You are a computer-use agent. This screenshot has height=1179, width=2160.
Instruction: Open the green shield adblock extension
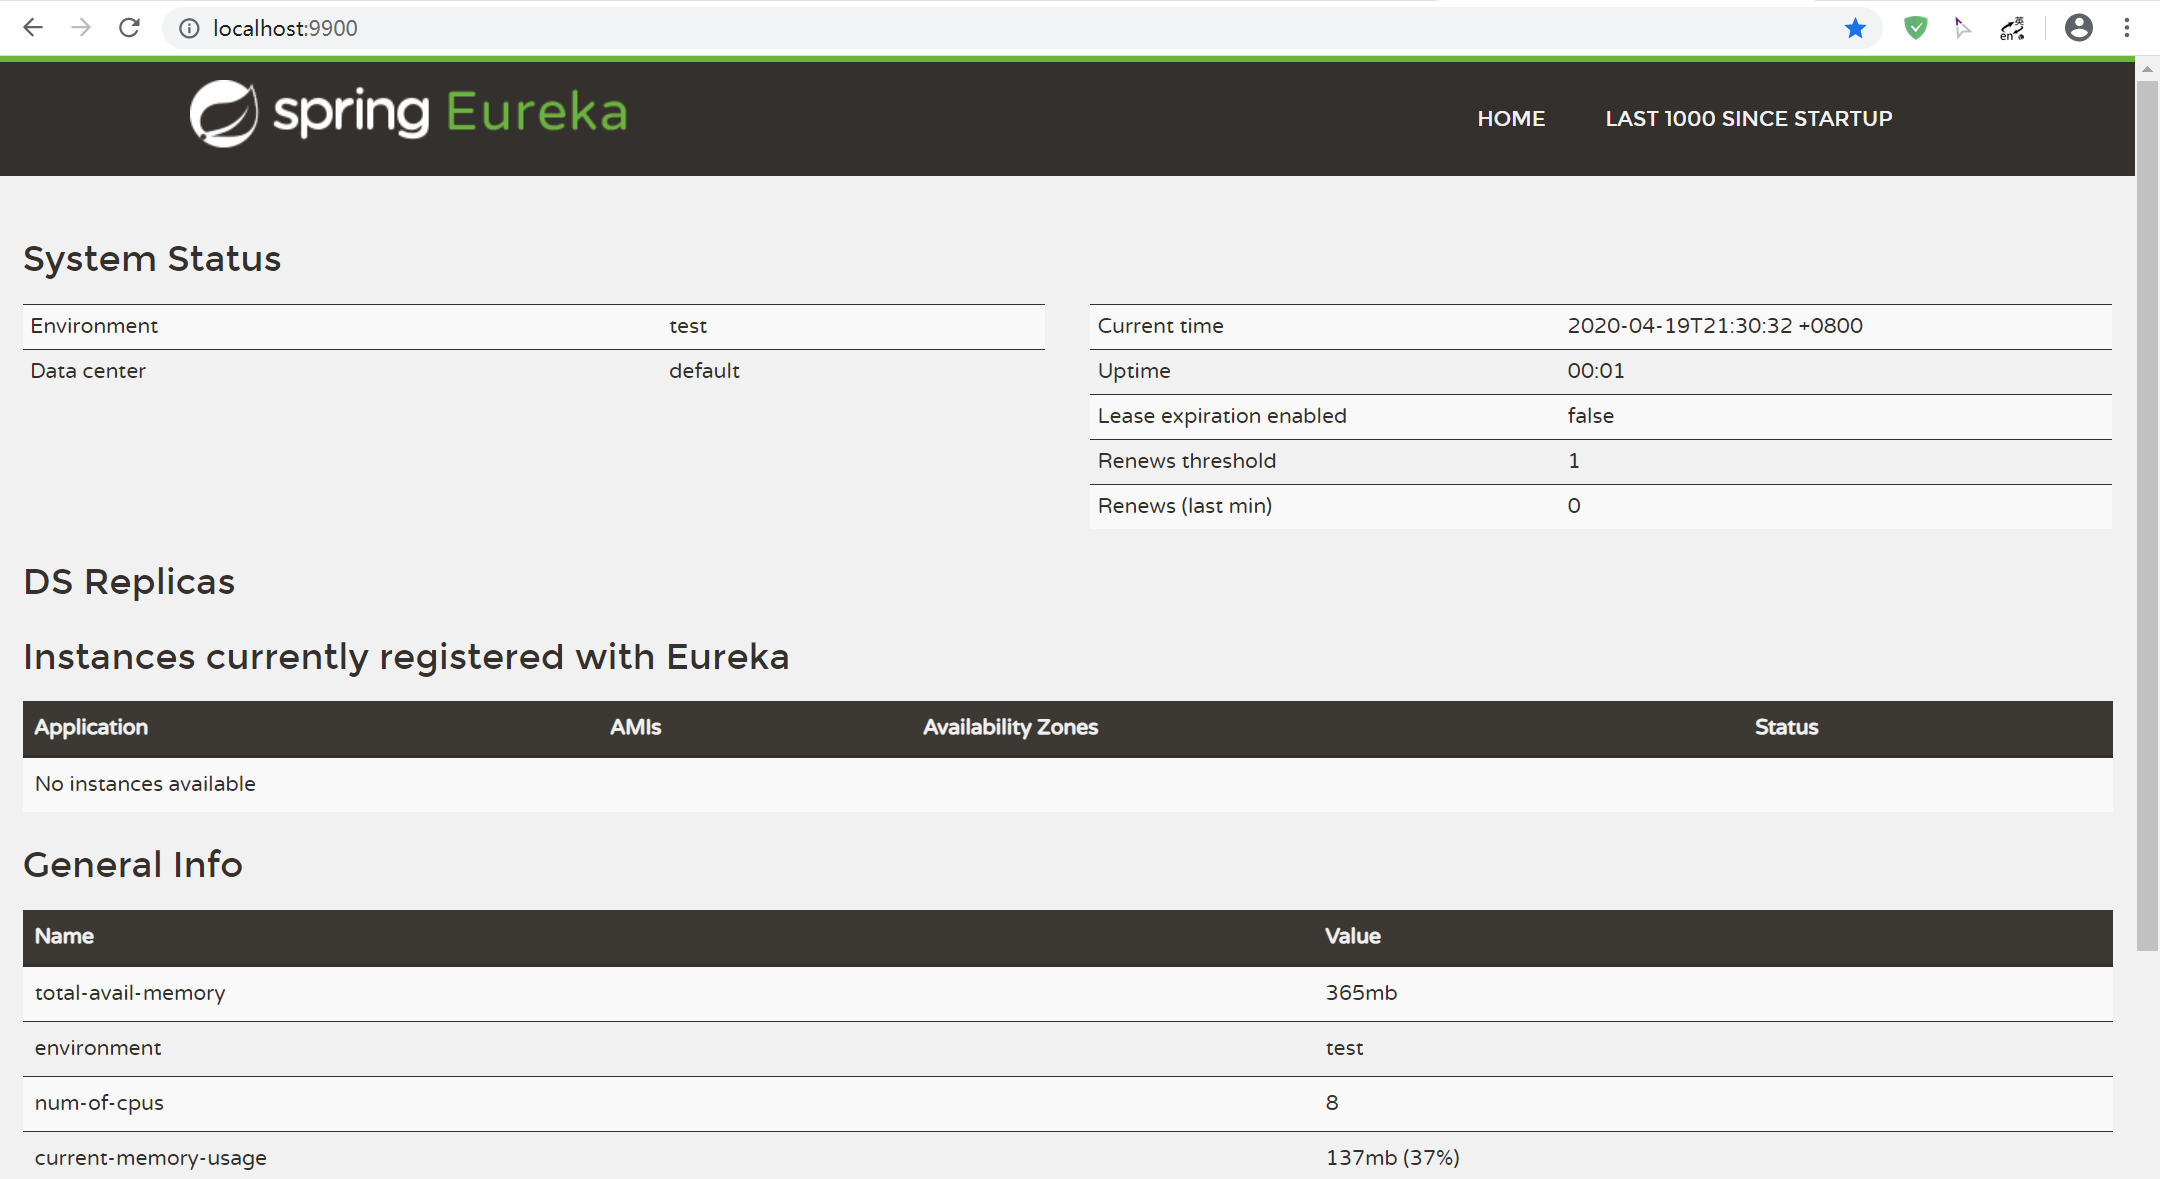(x=1915, y=28)
